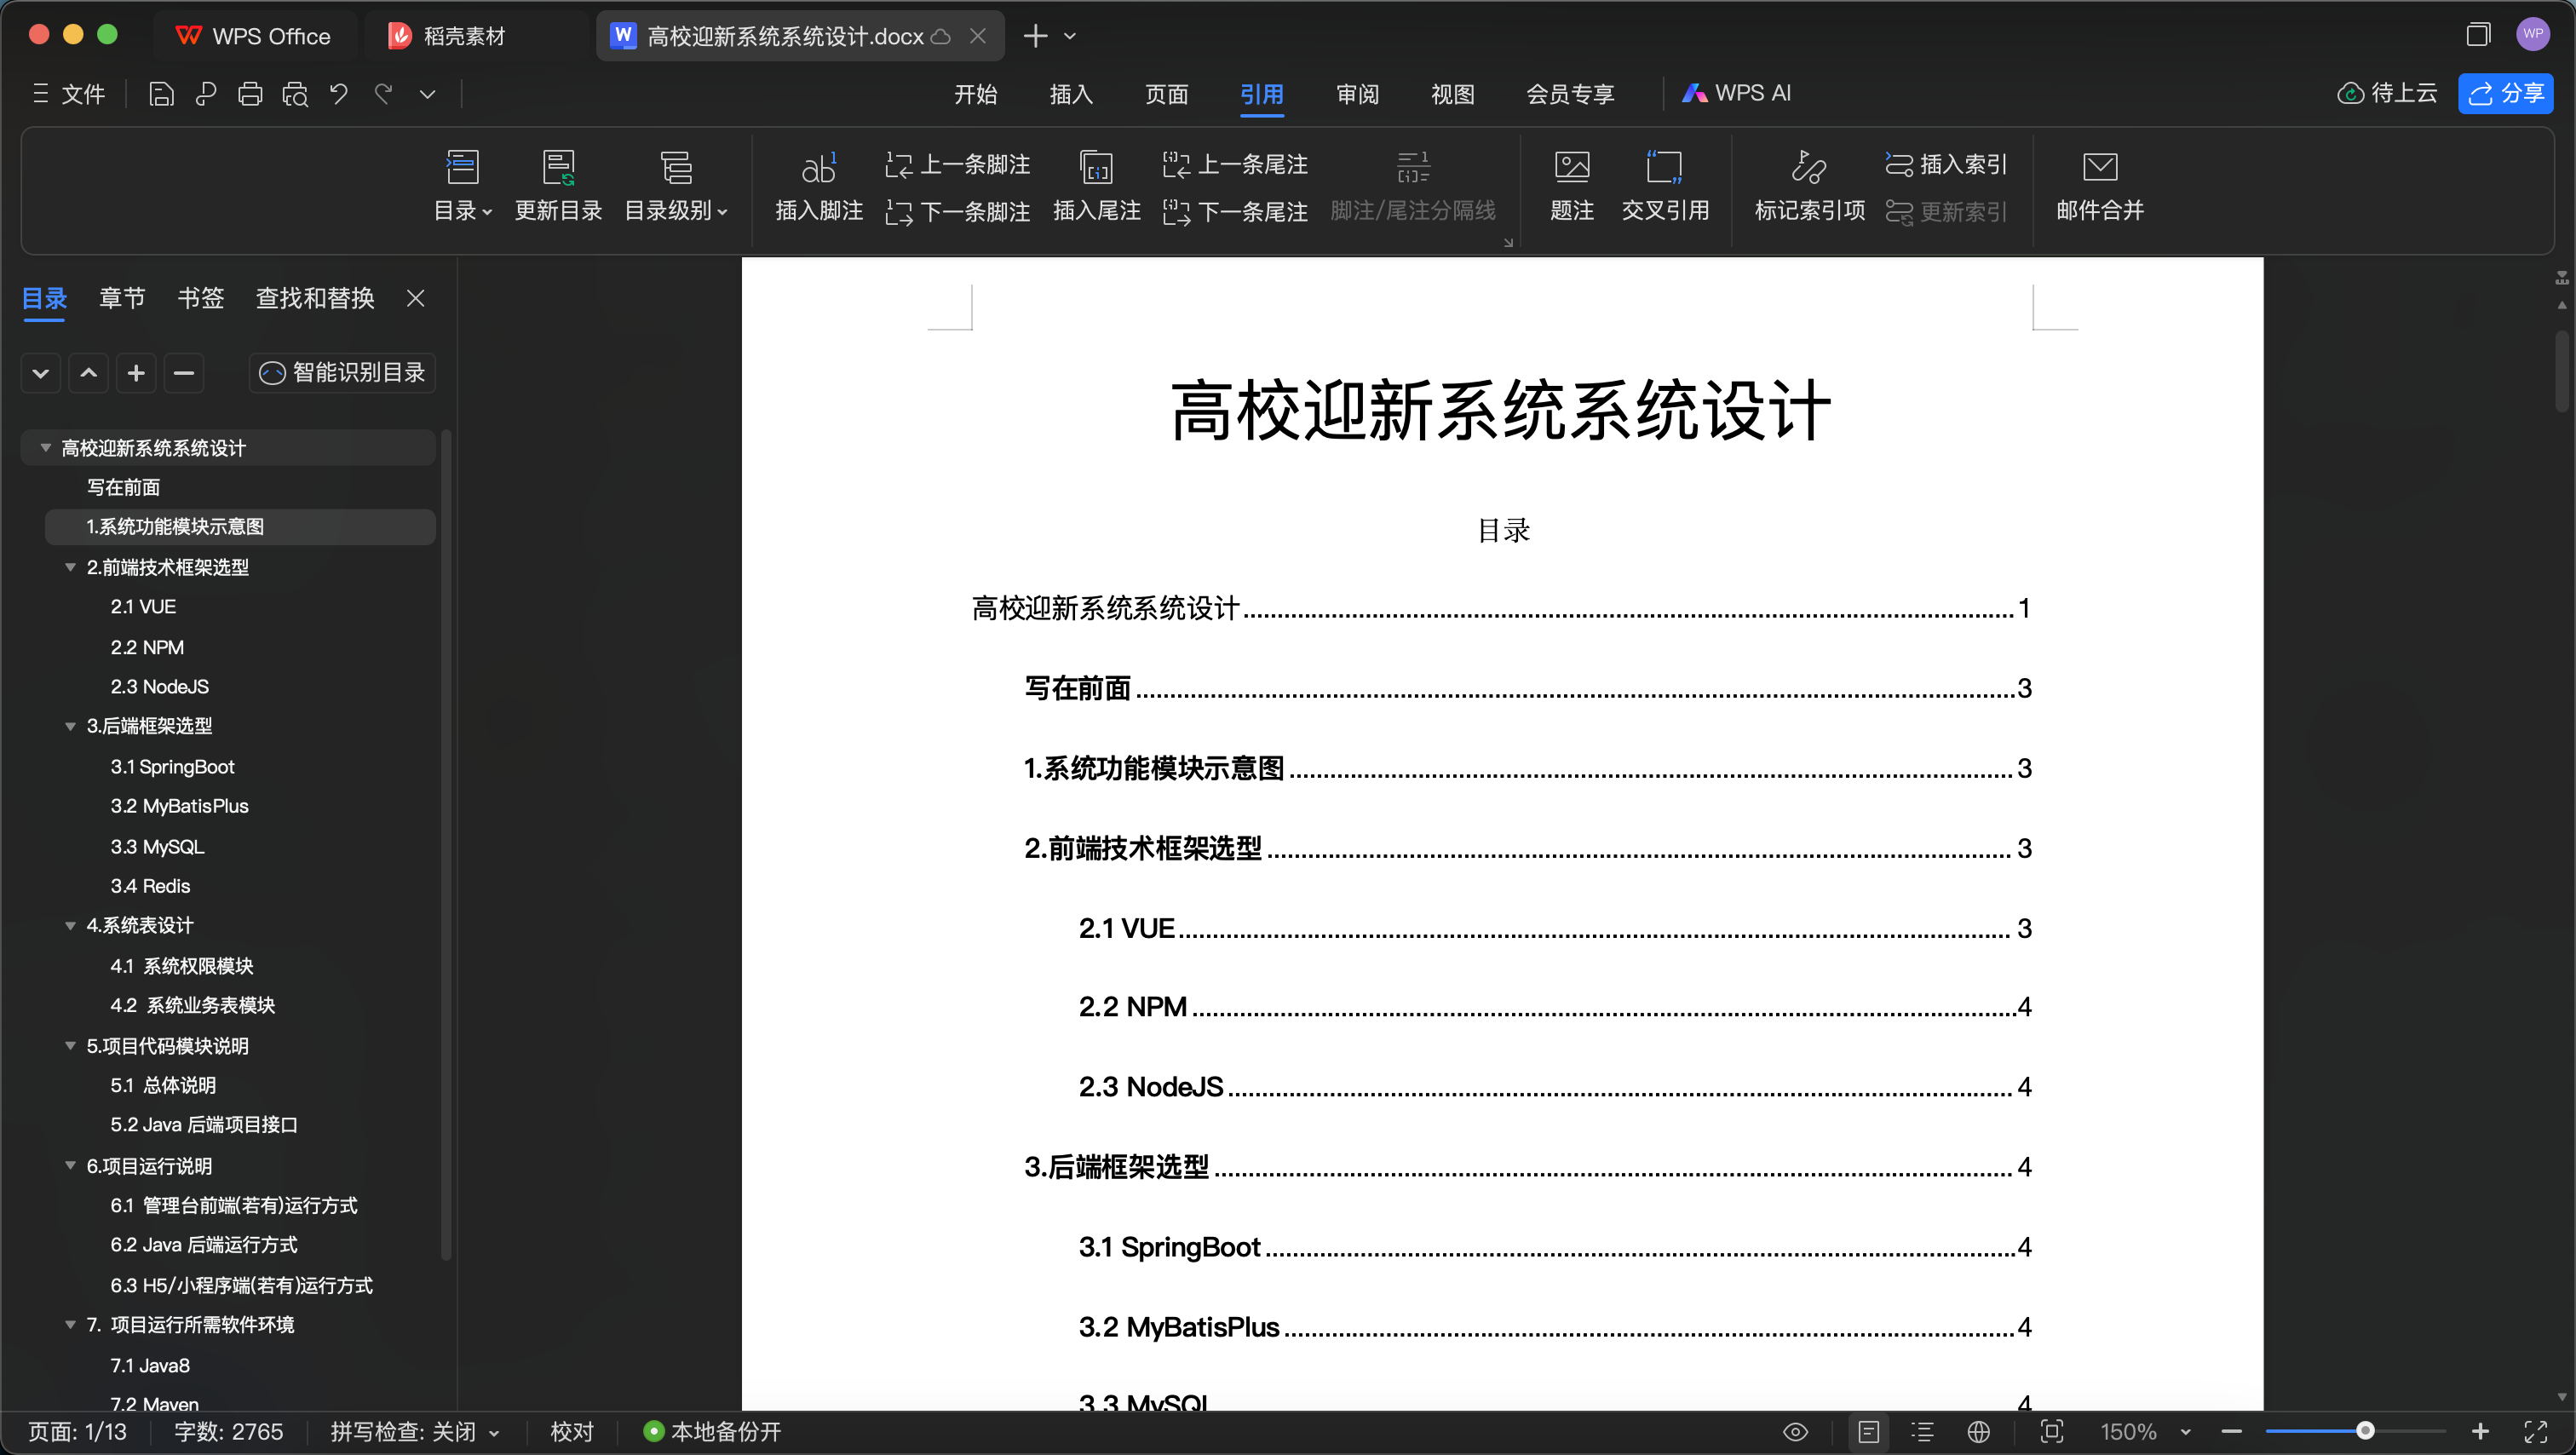Open the 视图 ribbon tab
The height and width of the screenshot is (1455, 2576).
(1452, 94)
